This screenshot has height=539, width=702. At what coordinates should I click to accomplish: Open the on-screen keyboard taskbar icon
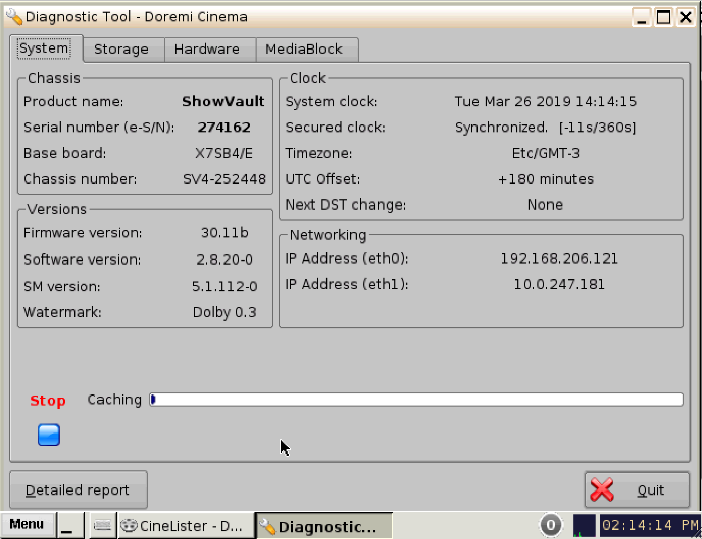(x=102, y=525)
